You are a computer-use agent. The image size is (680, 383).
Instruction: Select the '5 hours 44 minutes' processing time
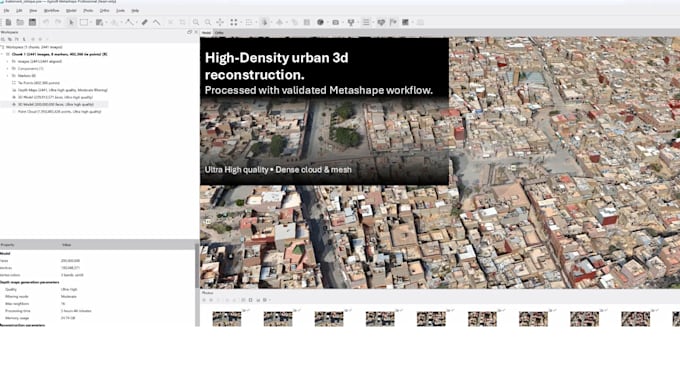click(x=76, y=311)
